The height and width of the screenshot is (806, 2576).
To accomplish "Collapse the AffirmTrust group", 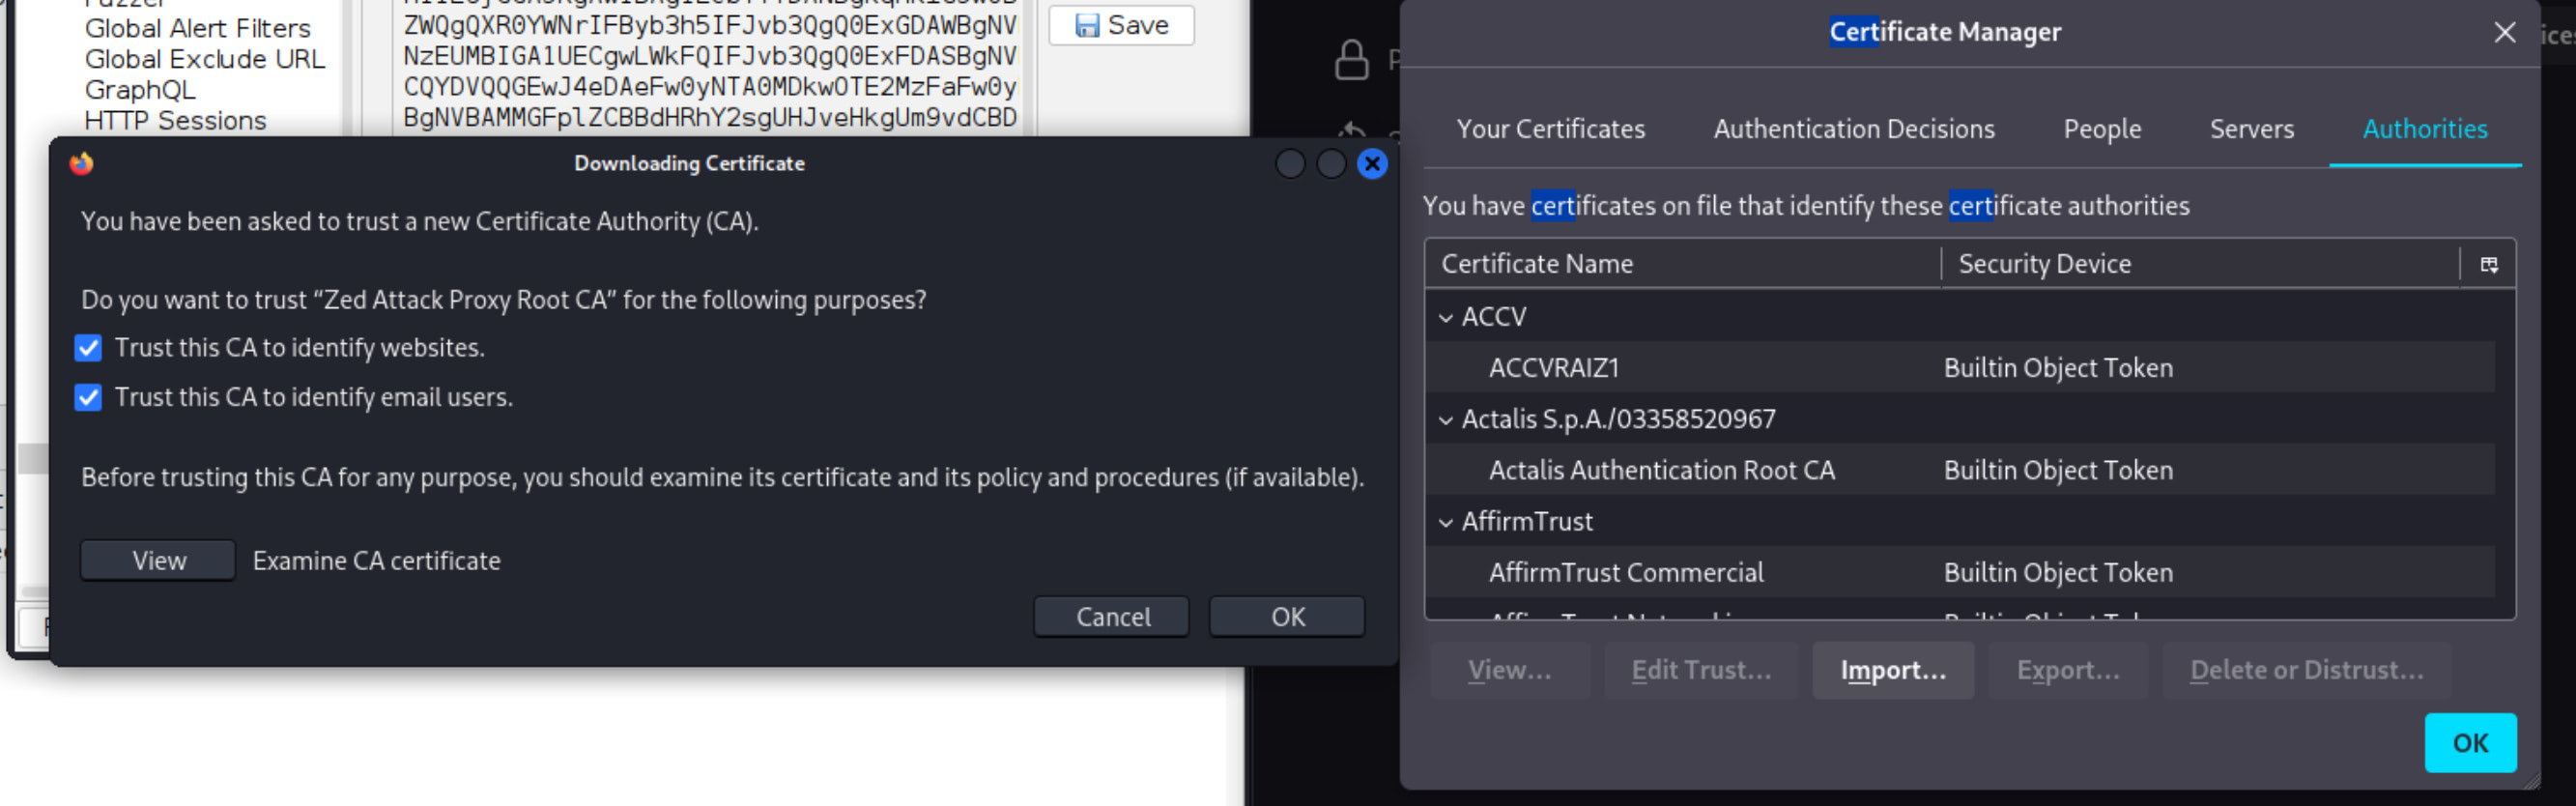I will (1446, 522).
